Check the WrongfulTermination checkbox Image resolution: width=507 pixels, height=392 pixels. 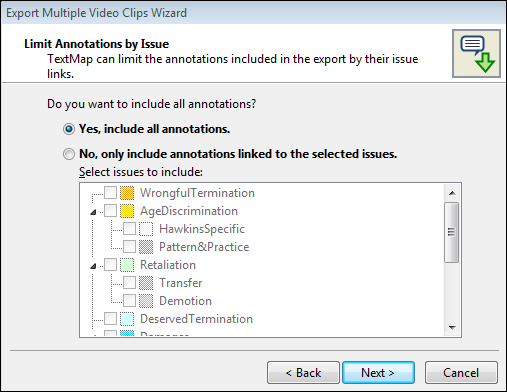[110, 193]
